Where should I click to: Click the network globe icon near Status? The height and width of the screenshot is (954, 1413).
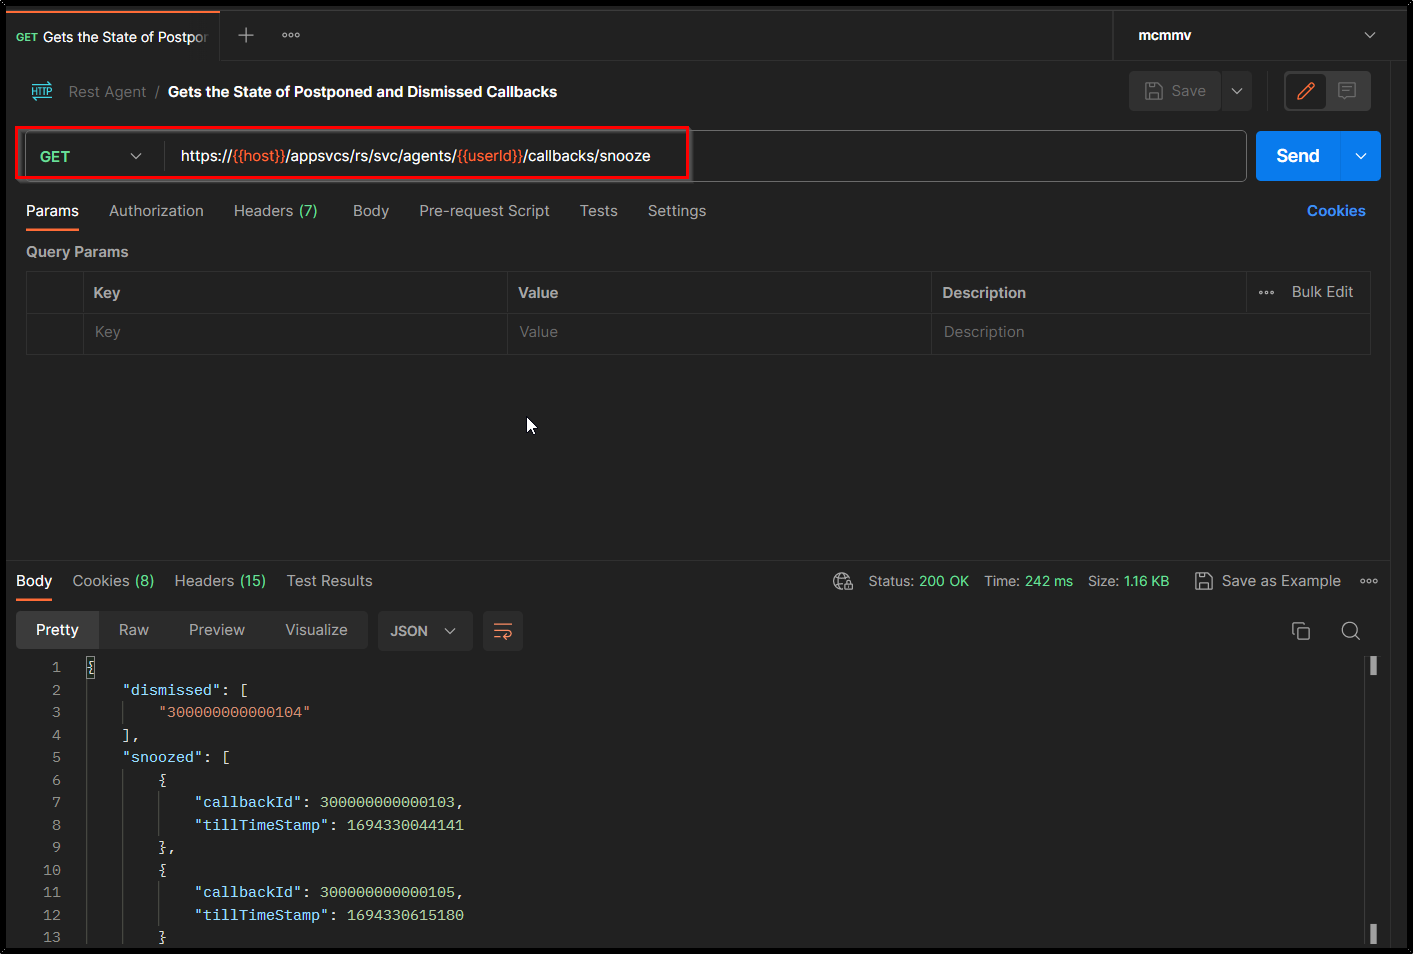point(843,581)
